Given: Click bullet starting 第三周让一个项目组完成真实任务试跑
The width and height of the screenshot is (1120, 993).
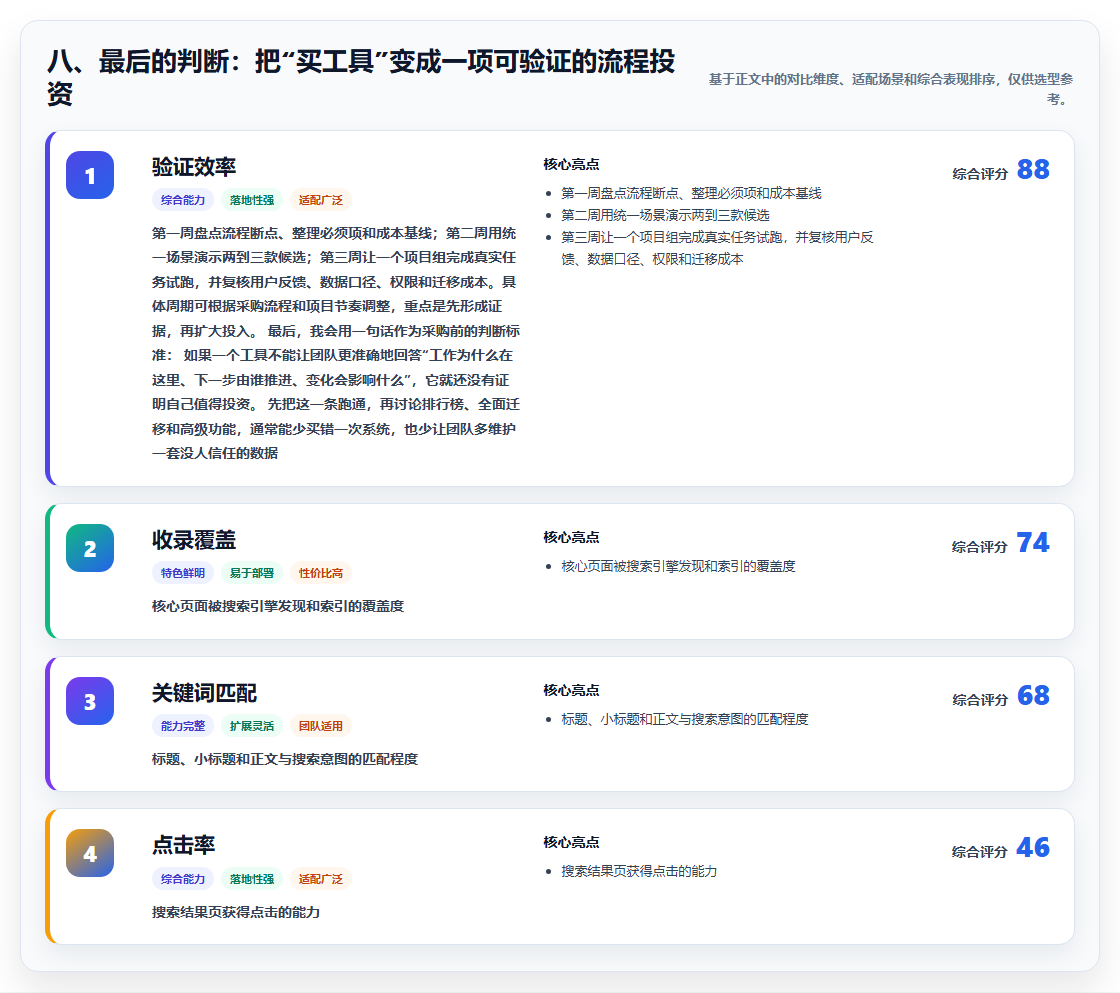Looking at the screenshot, I should [717, 248].
